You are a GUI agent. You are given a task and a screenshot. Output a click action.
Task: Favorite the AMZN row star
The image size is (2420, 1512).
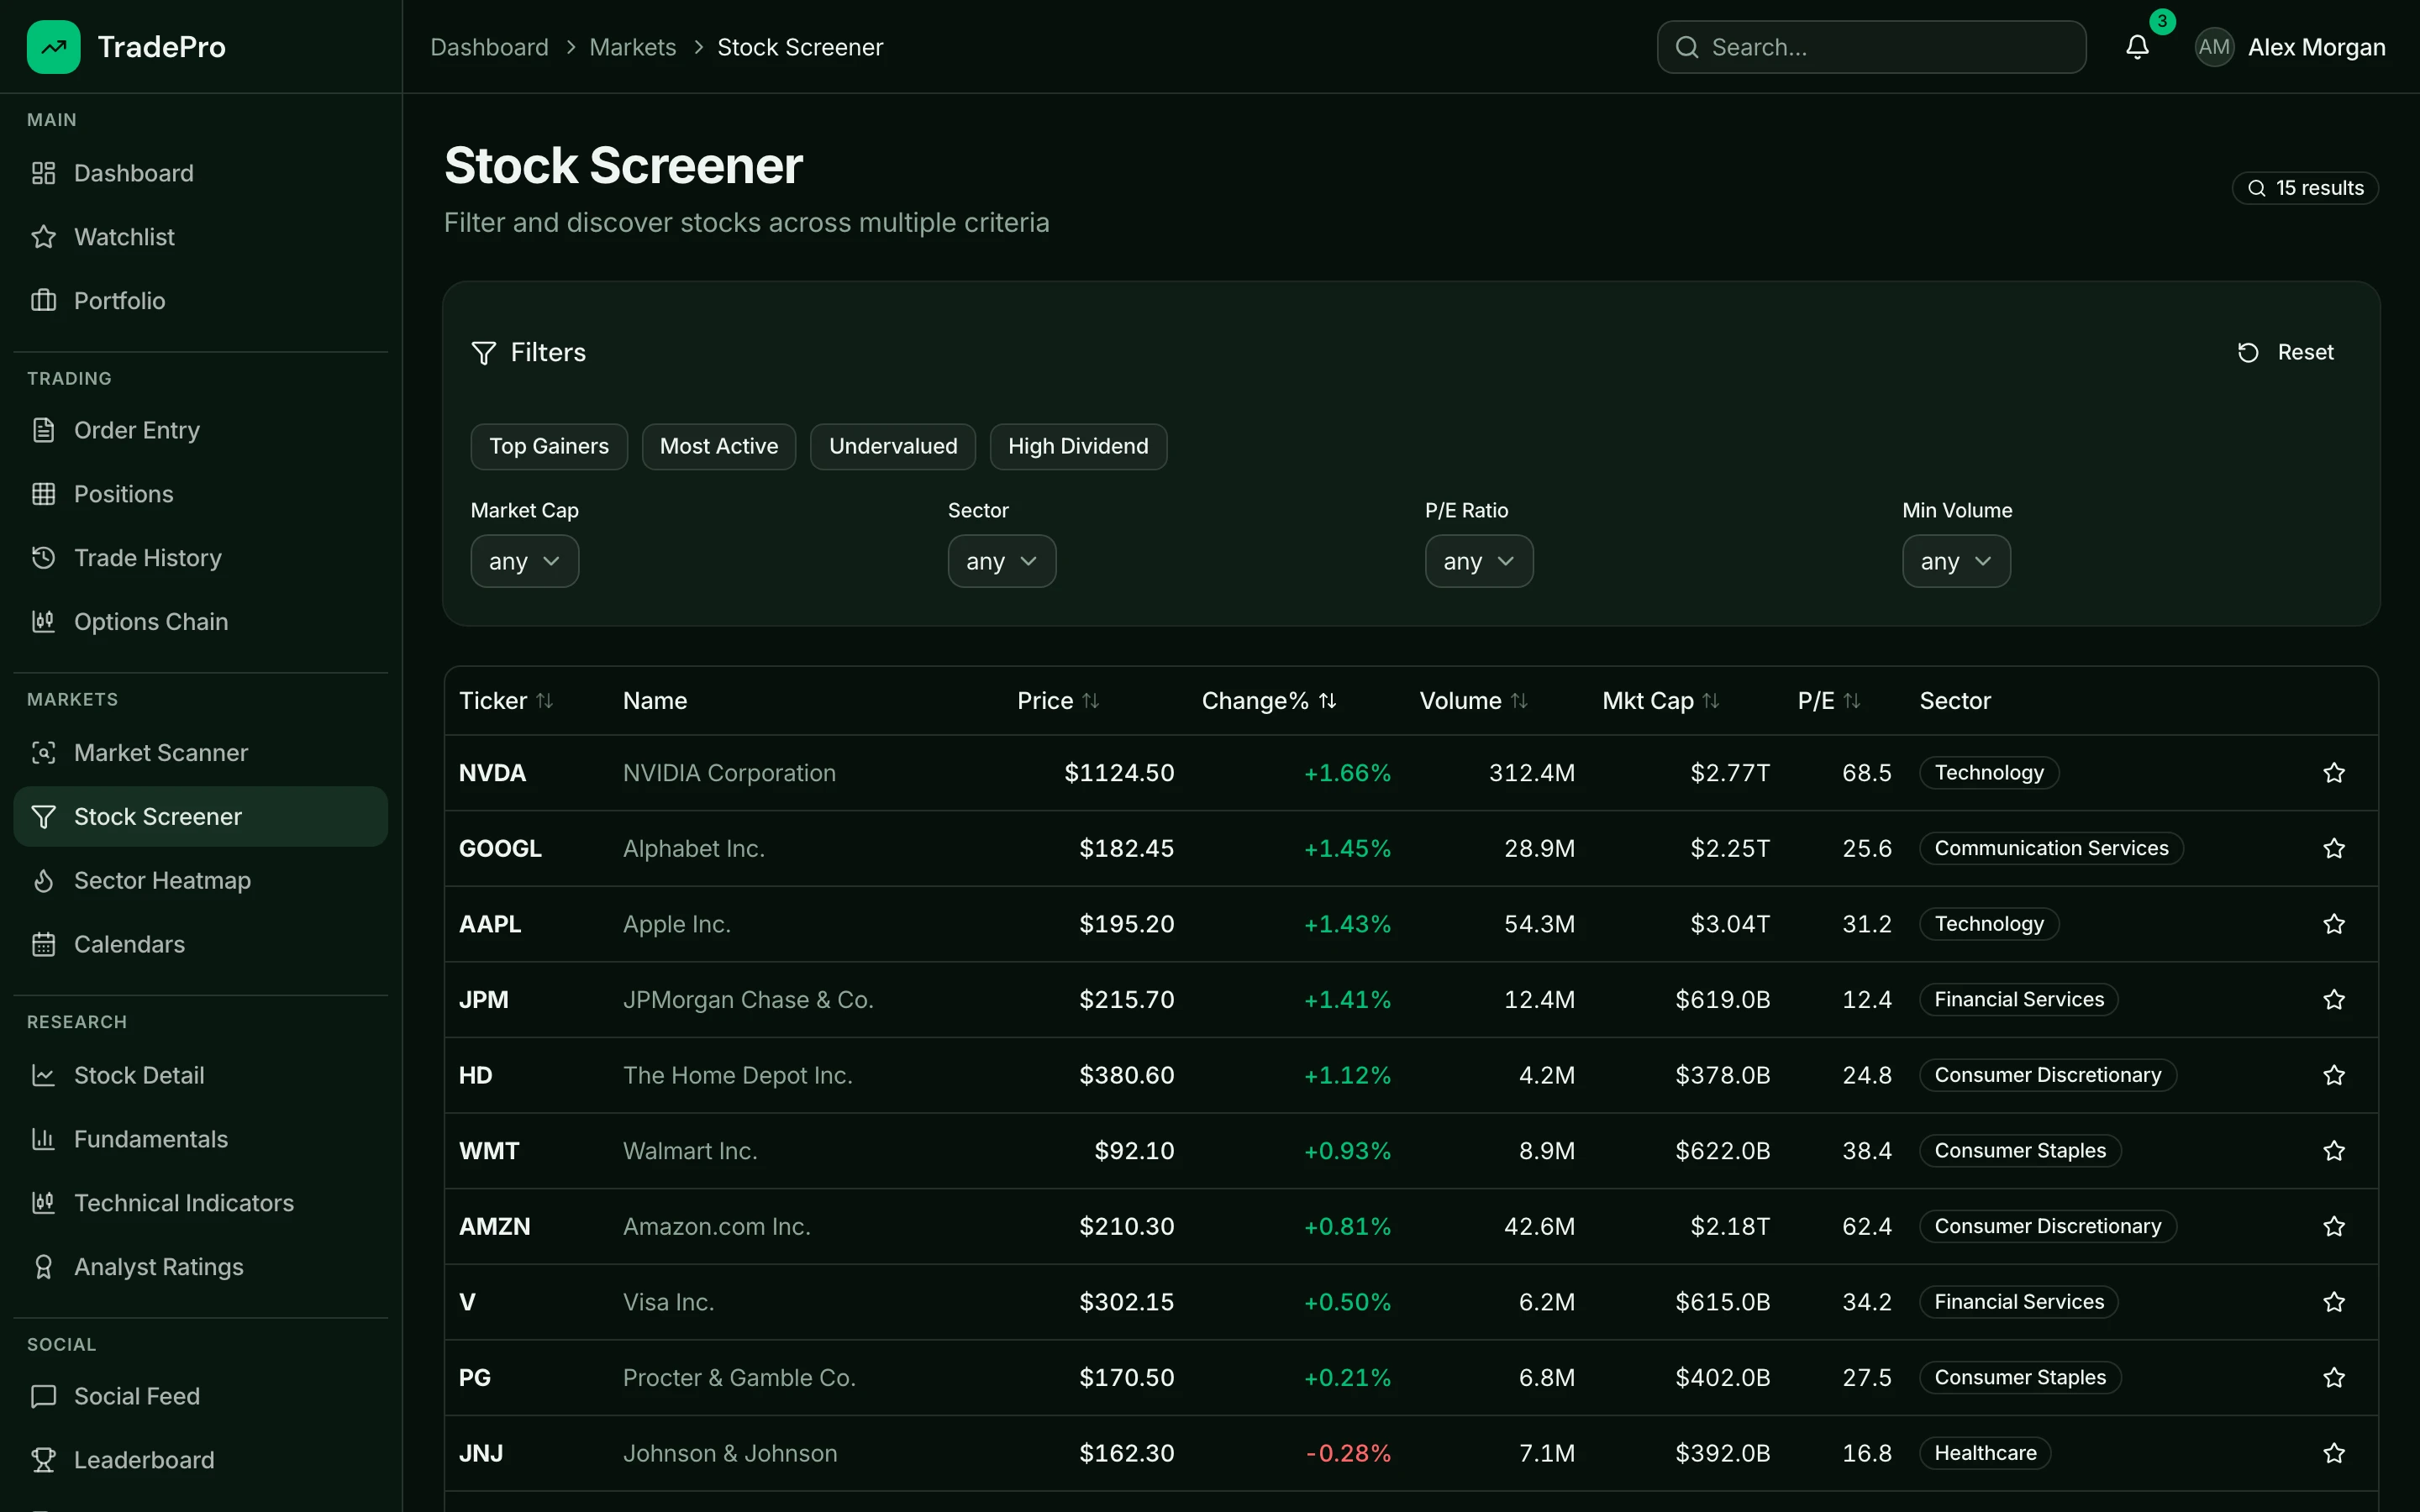pyautogui.click(x=2334, y=1227)
